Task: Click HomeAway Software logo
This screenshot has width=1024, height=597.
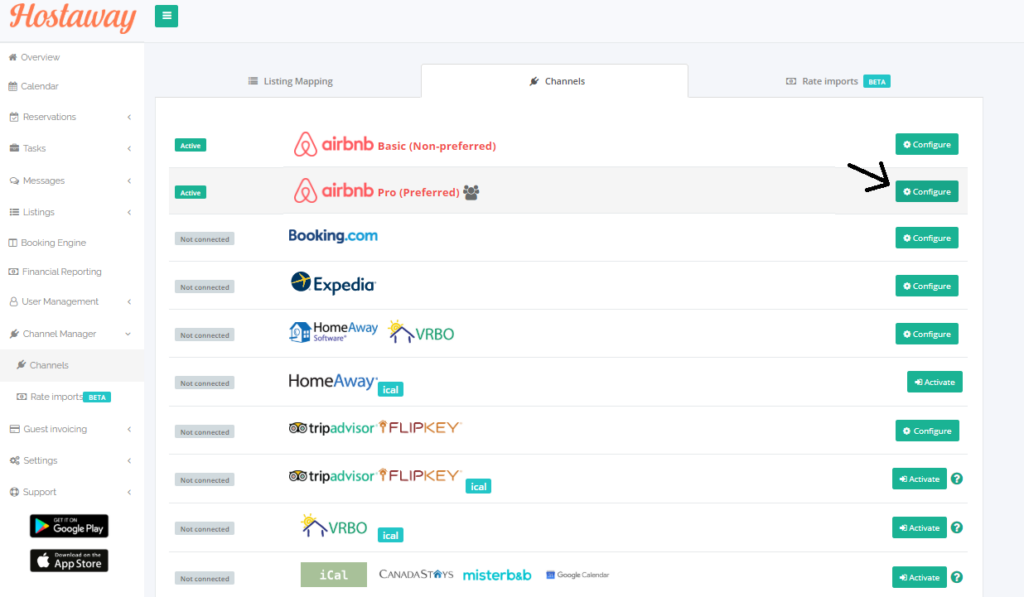Action: [x=333, y=332]
